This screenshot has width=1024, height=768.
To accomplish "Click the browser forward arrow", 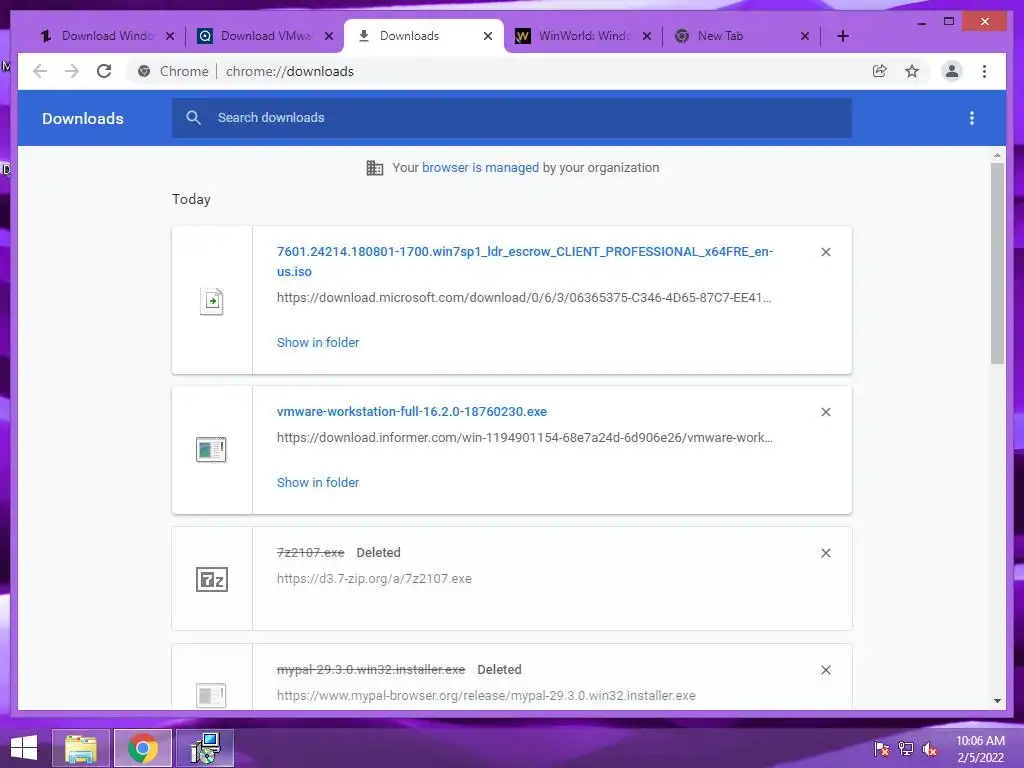I will click(72, 71).
